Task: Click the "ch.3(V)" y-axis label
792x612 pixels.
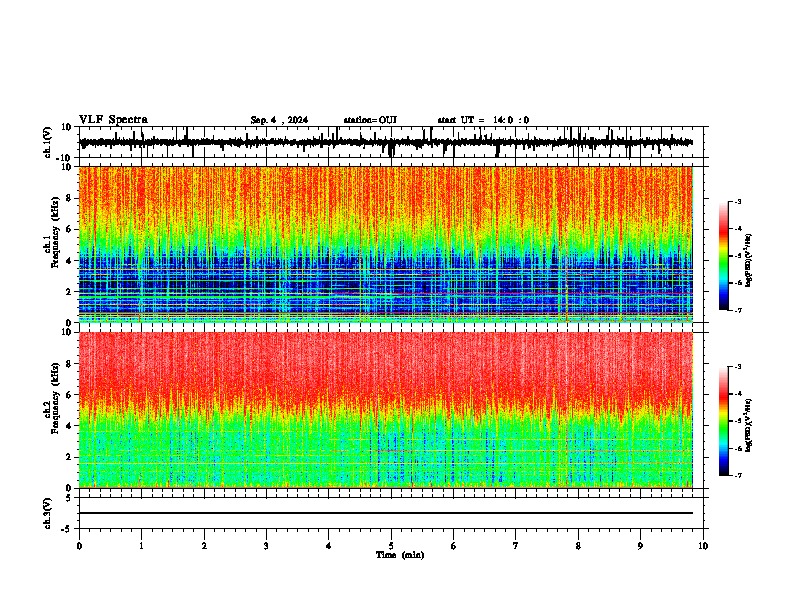Action: click(48, 514)
